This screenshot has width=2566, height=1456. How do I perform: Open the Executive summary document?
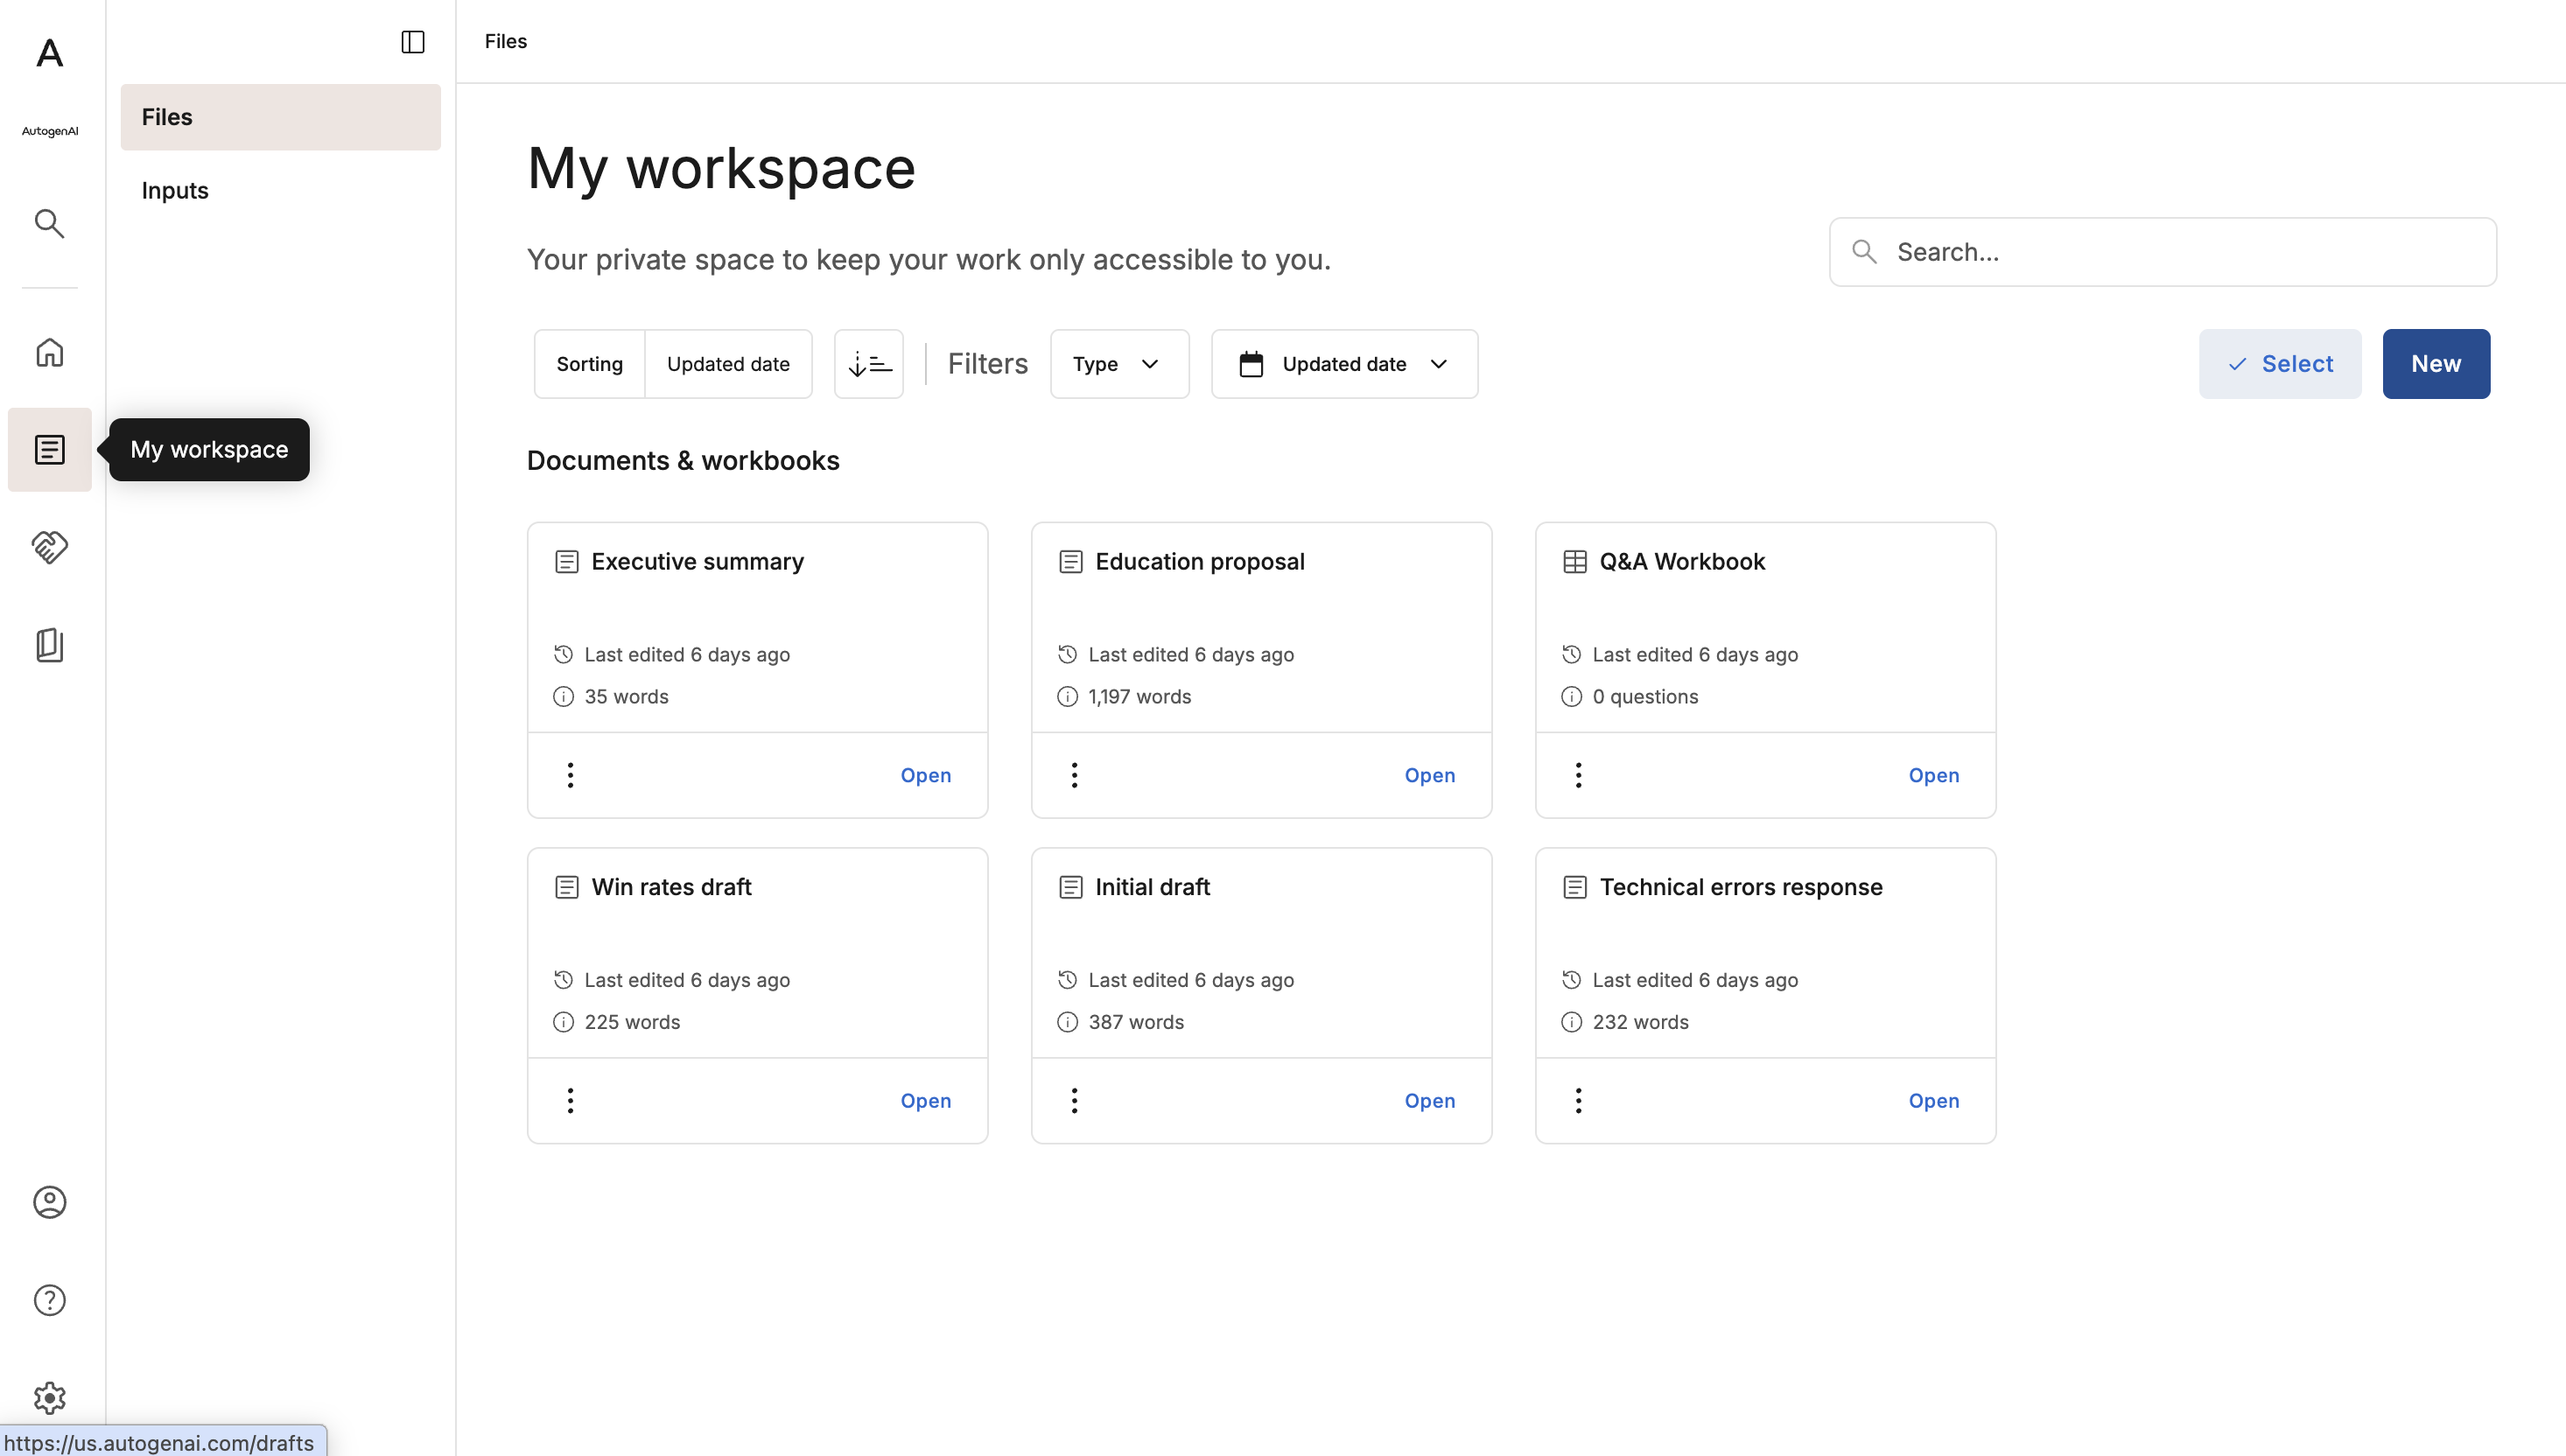coord(925,775)
